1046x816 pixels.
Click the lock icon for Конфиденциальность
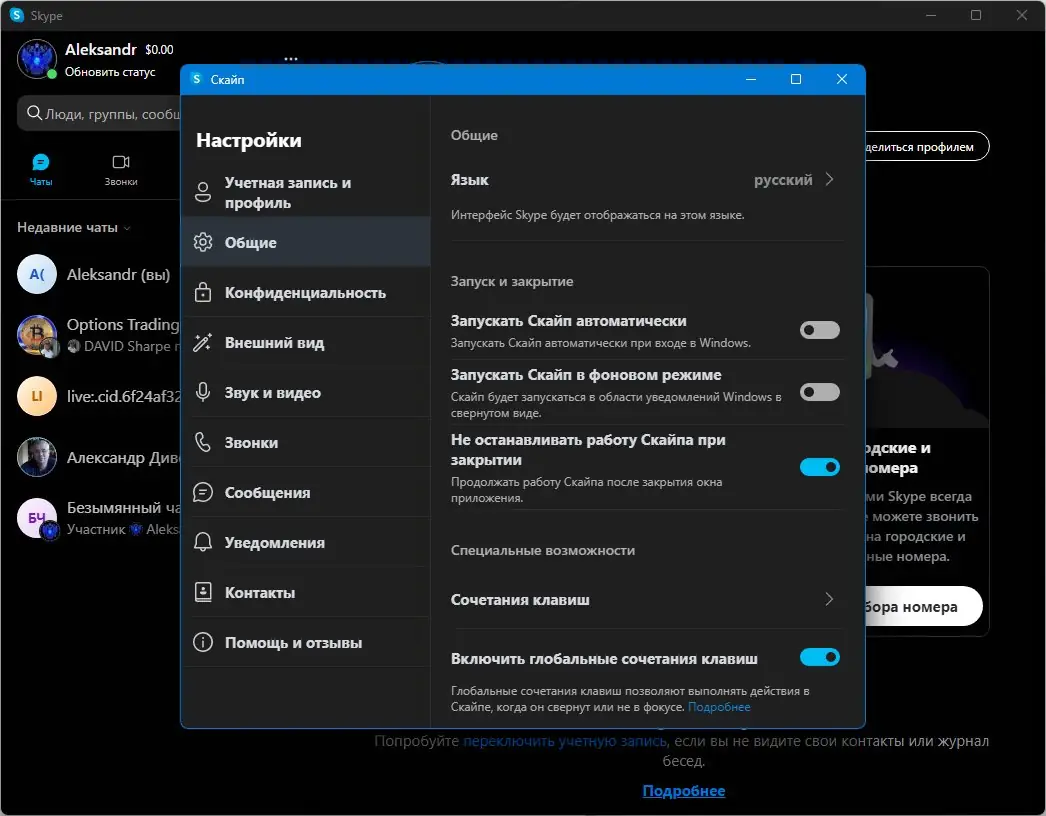coord(203,292)
